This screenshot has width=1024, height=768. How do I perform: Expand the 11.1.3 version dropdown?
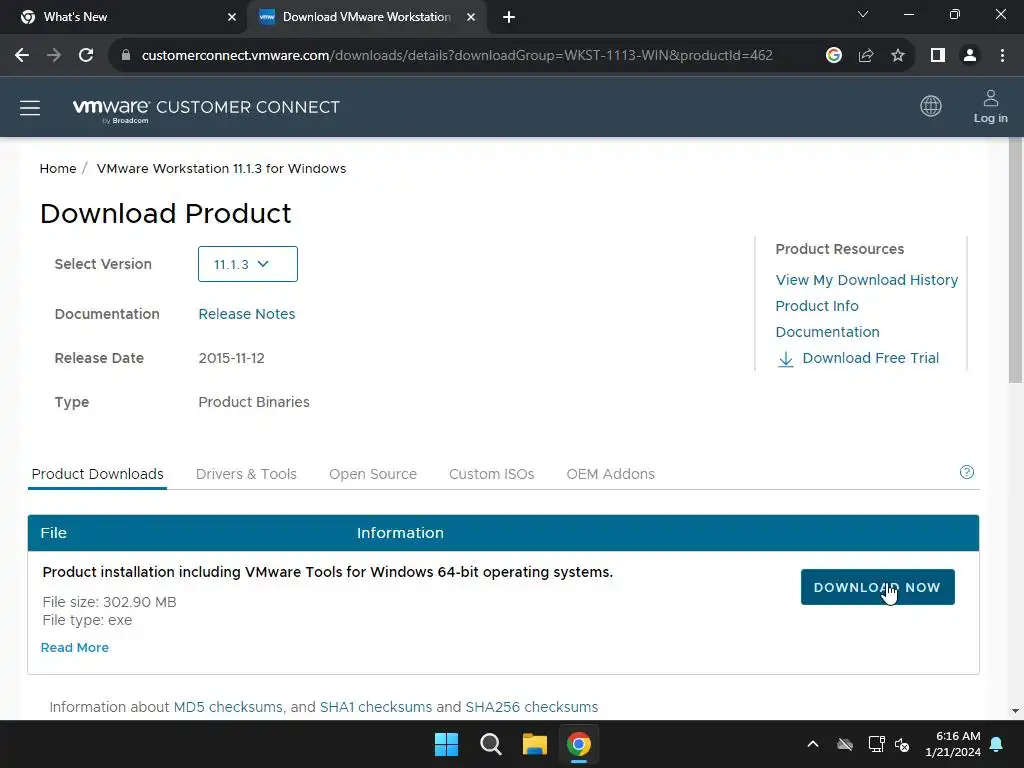click(248, 264)
